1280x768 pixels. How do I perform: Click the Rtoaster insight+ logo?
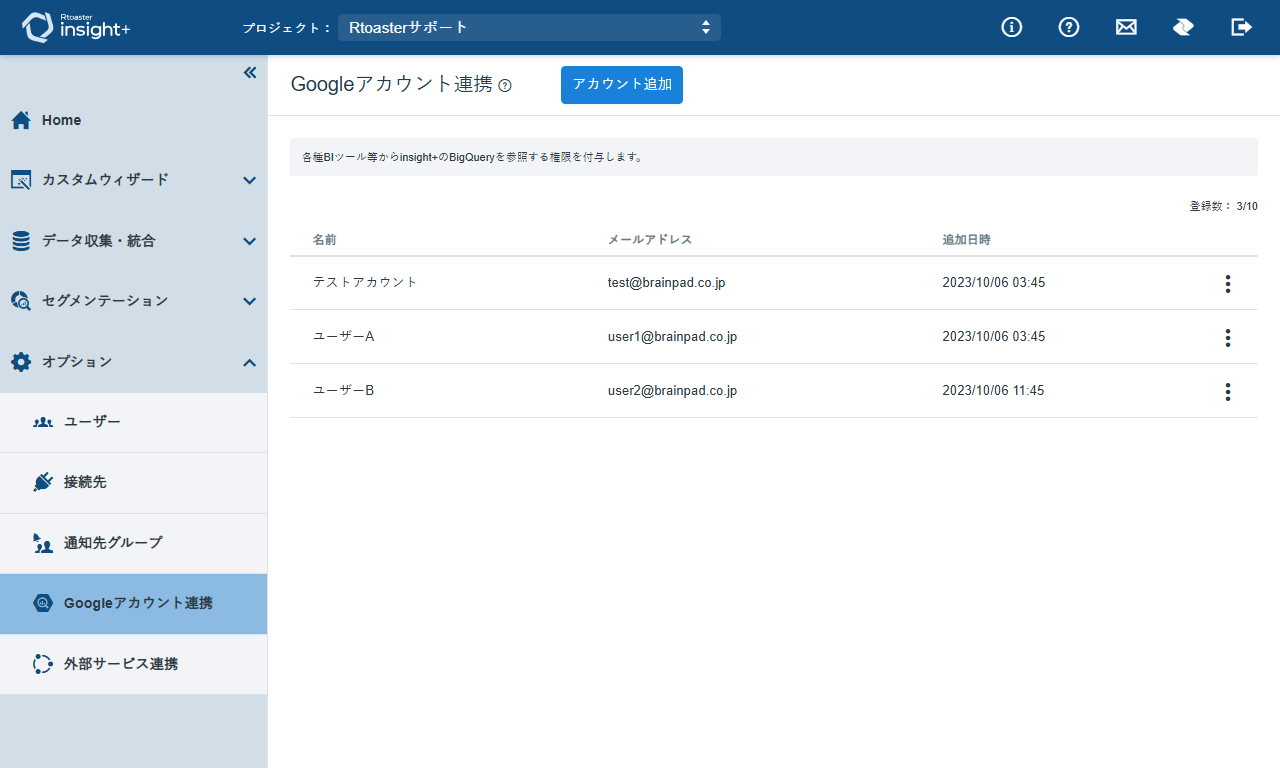[x=76, y=27]
